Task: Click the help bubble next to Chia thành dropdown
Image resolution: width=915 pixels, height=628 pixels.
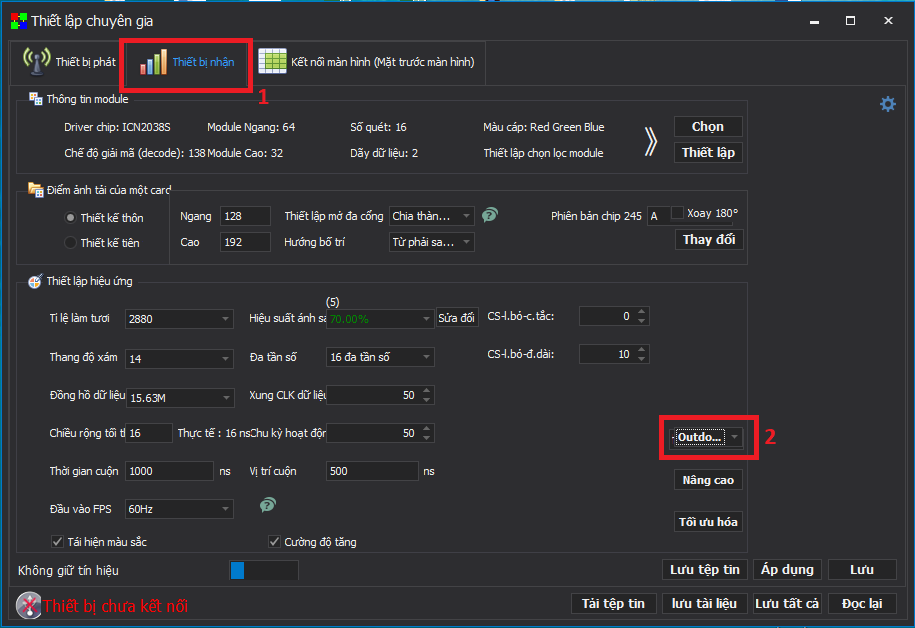Action: click(x=490, y=215)
